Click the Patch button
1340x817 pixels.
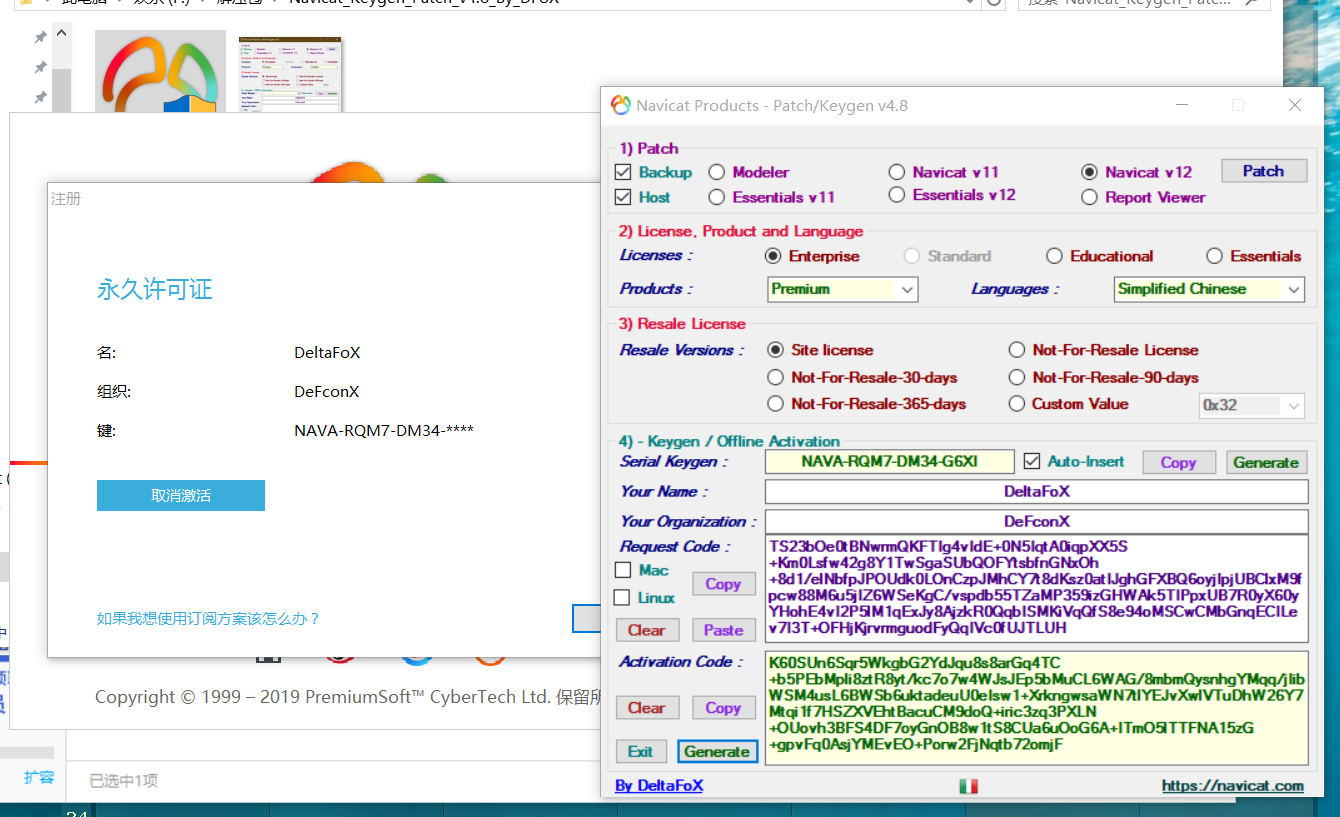[x=1263, y=171]
